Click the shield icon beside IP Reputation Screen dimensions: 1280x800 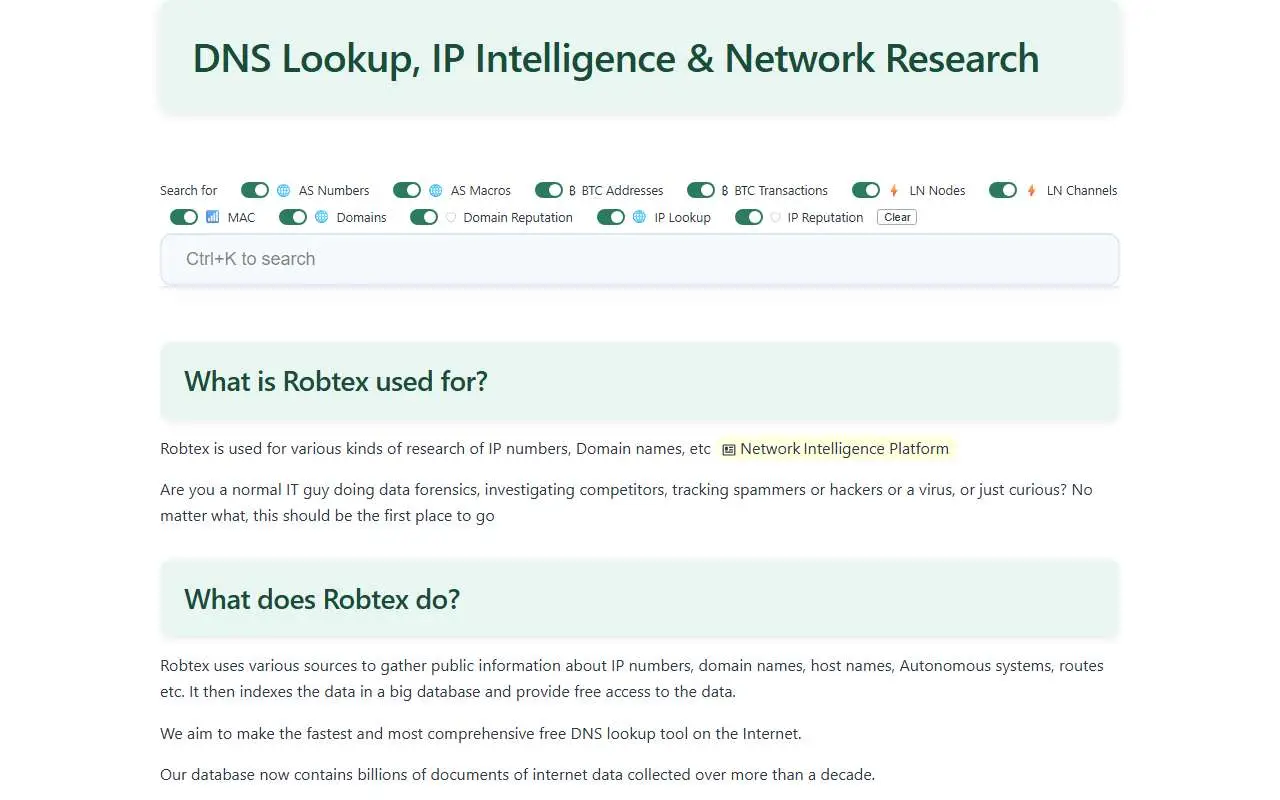(x=775, y=217)
